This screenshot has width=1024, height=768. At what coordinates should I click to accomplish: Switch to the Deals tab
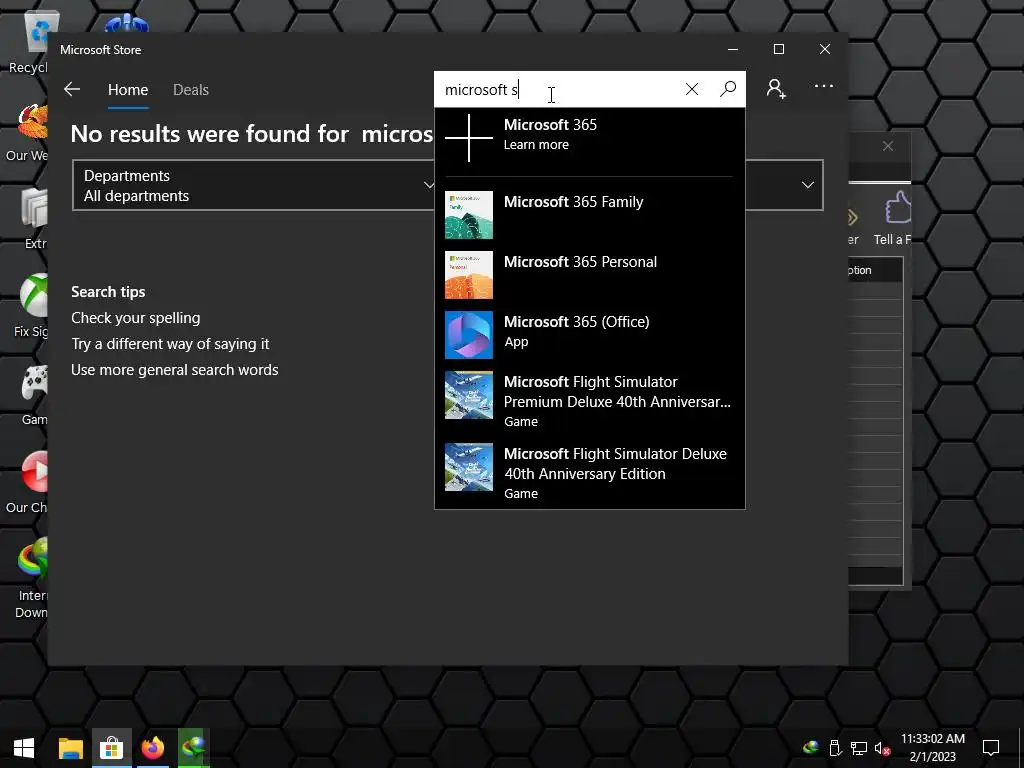point(191,90)
